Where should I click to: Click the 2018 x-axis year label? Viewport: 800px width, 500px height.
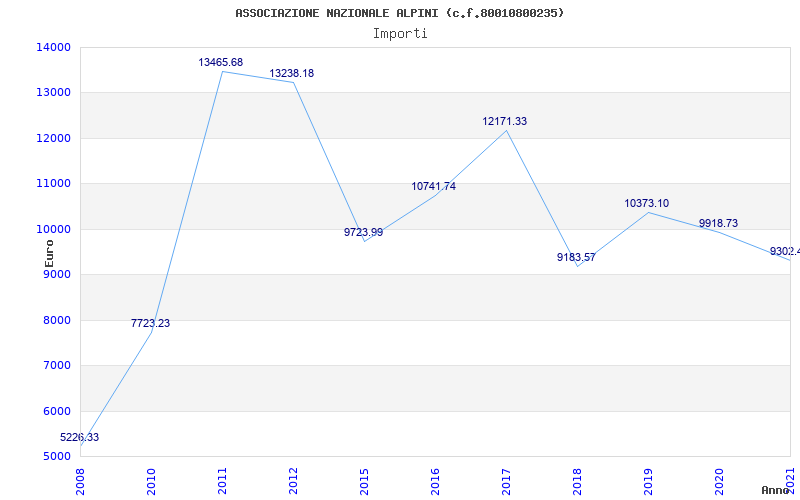[577, 482]
